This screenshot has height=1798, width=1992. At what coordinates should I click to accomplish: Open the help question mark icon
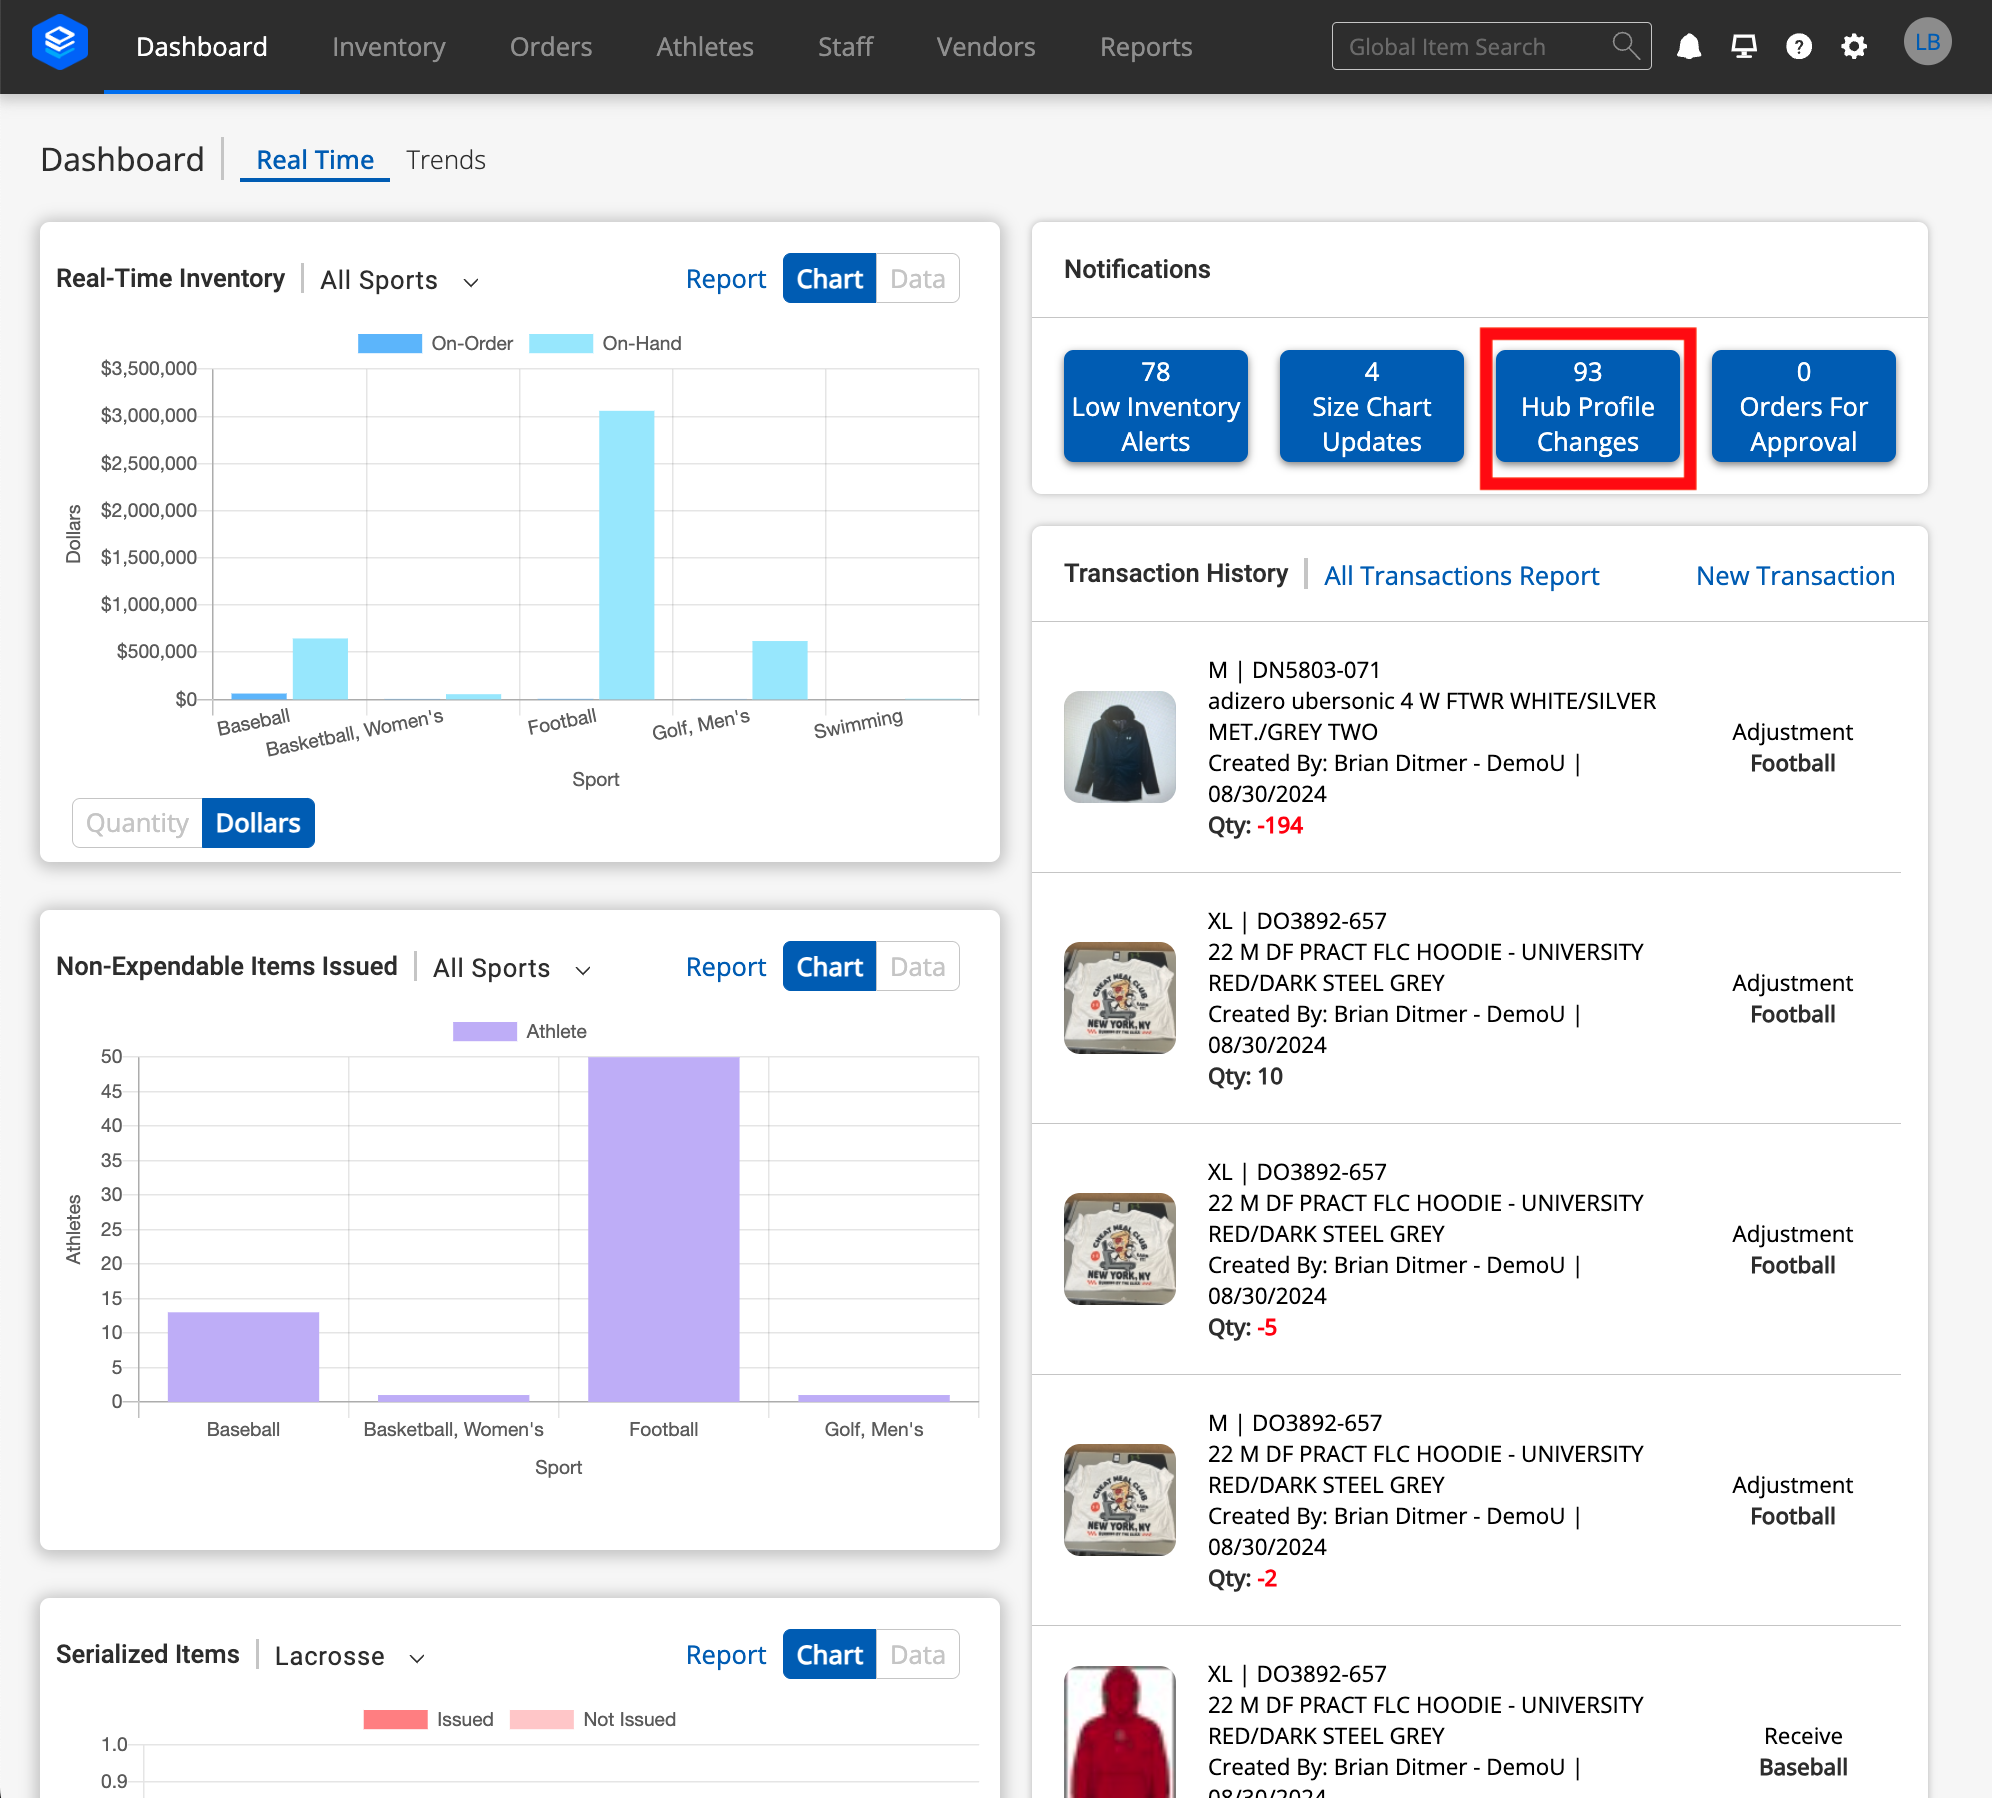pyautogui.click(x=1799, y=46)
